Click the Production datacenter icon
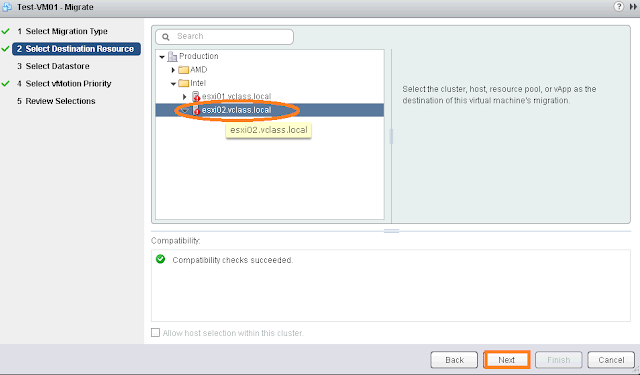640x375 pixels. [x=173, y=56]
